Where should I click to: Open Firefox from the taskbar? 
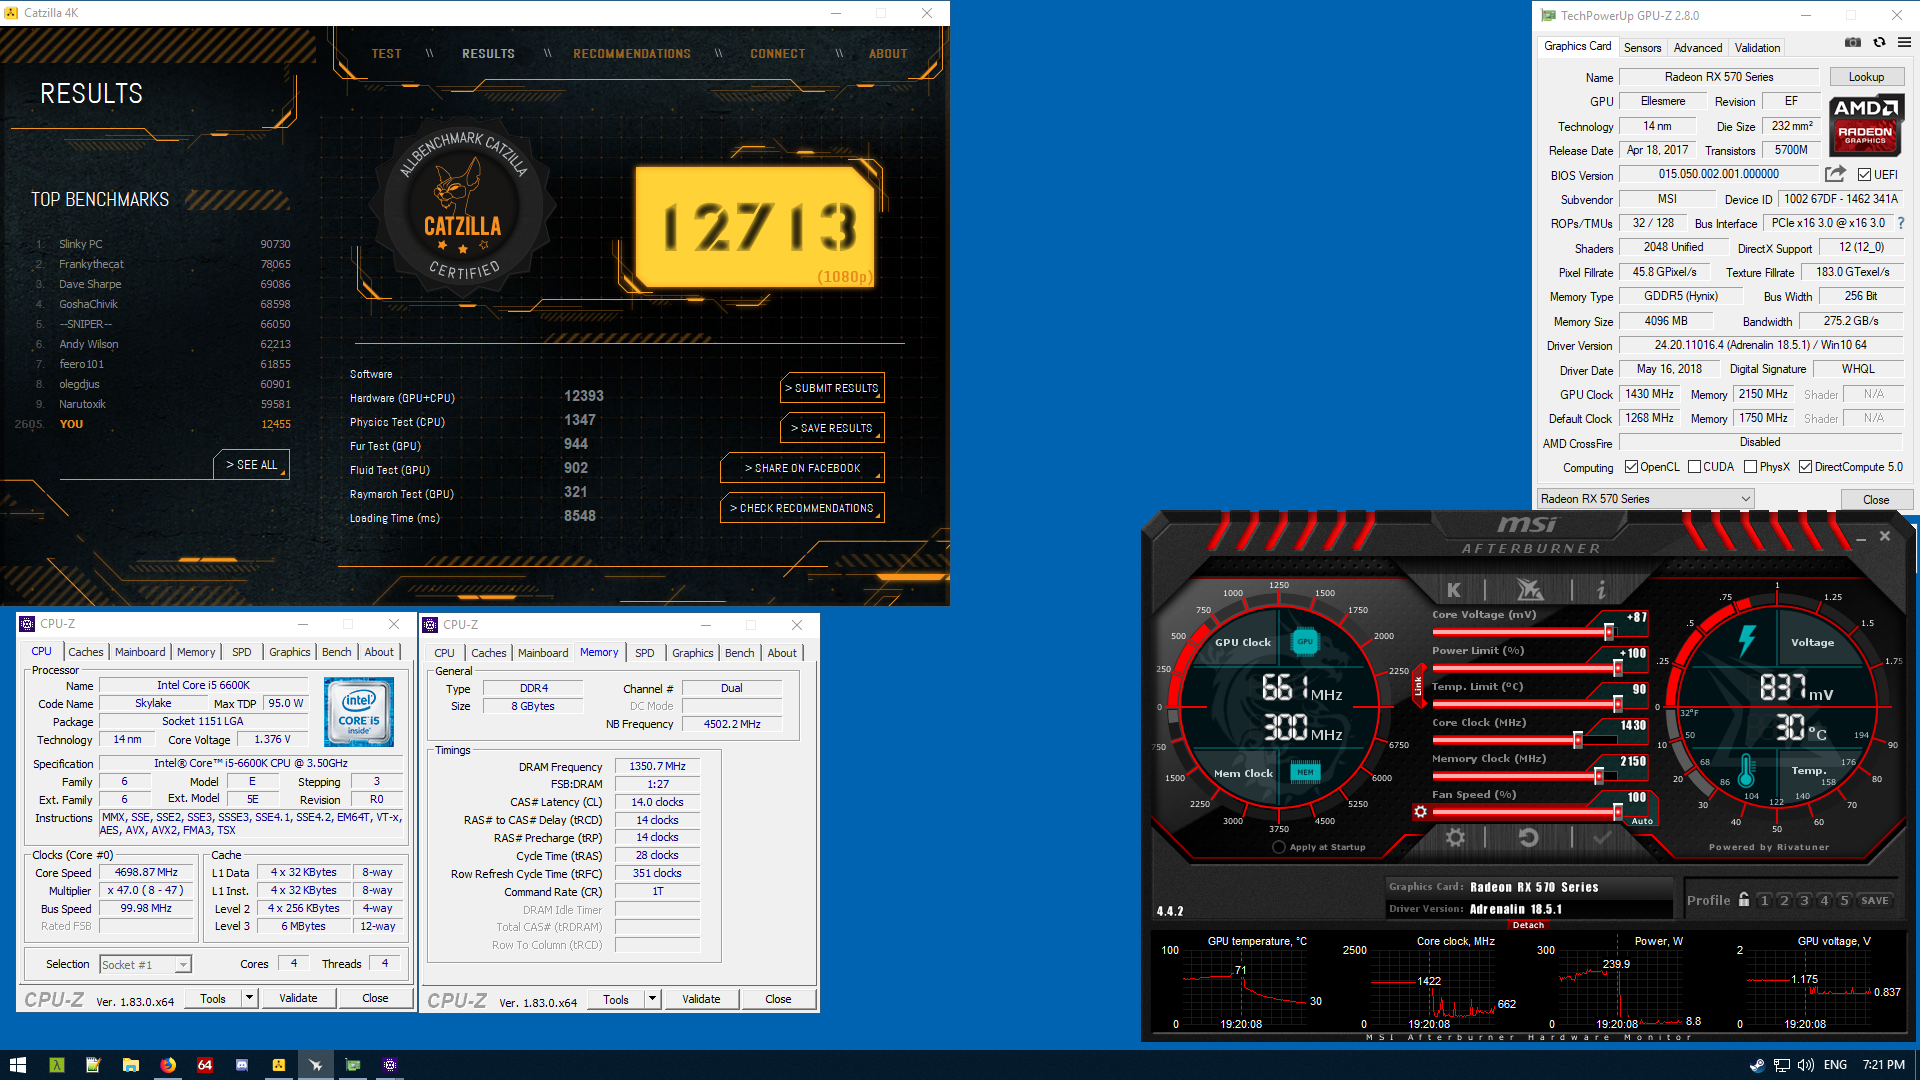click(167, 1065)
